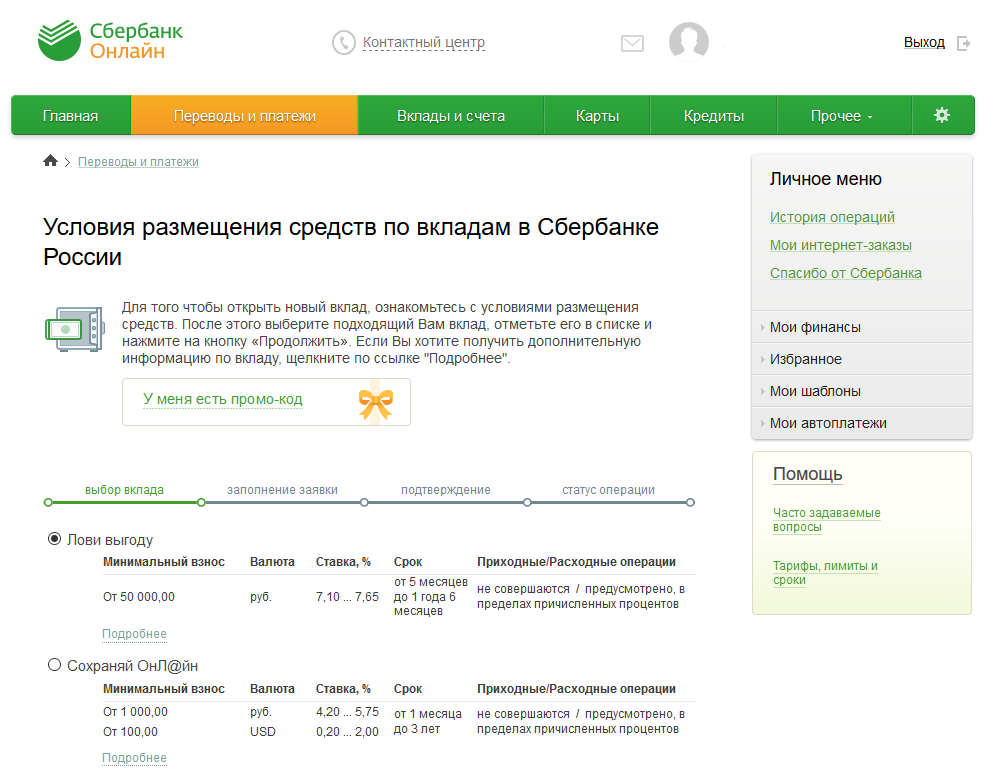Screen dimensions: 994x768
Task: Click the заполнение заявки progress step
Action: click(282, 490)
